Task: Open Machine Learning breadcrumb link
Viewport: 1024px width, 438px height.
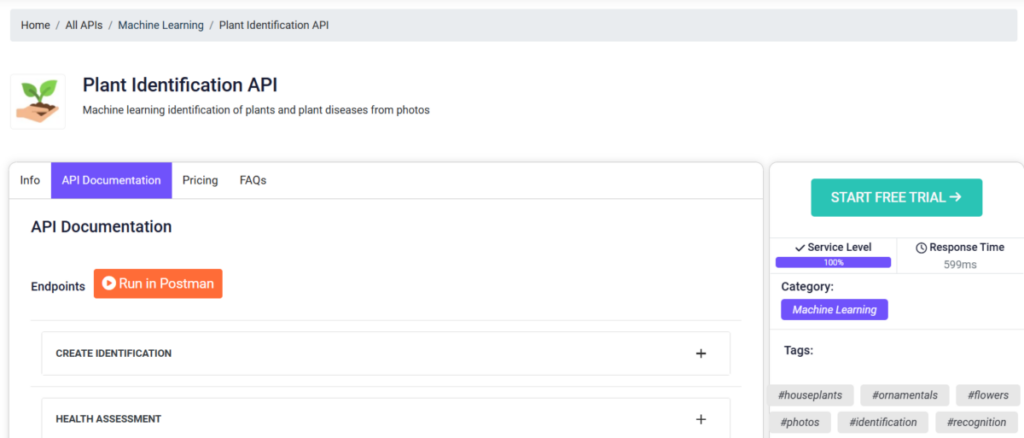Action: pyautogui.click(x=161, y=25)
